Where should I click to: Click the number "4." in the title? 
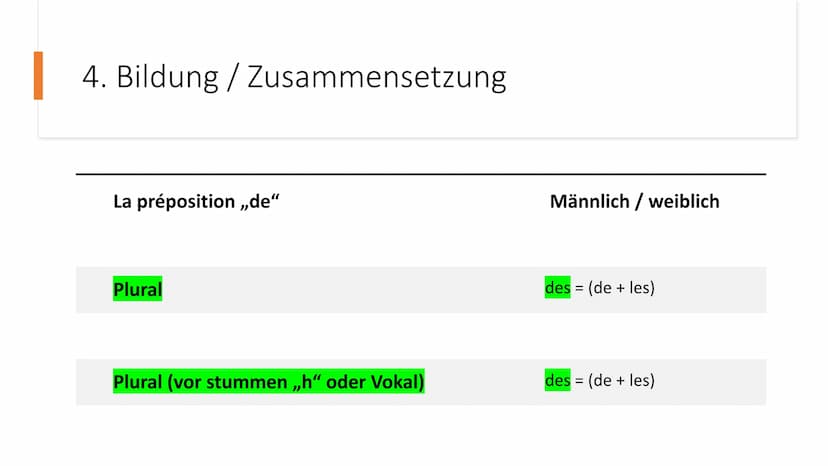(x=94, y=78)
